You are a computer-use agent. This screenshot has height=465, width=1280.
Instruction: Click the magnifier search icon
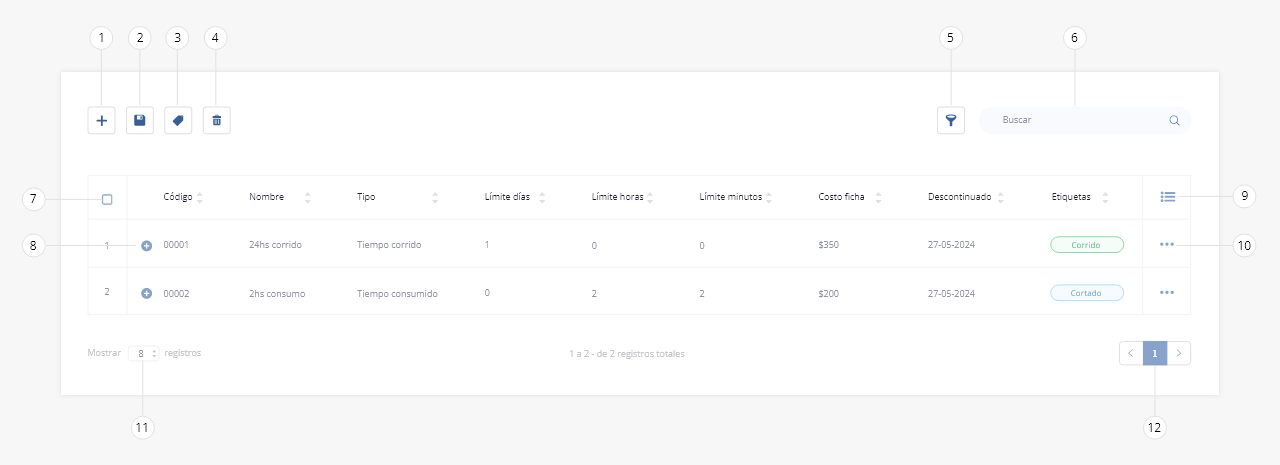click(x=1174, y=120)
